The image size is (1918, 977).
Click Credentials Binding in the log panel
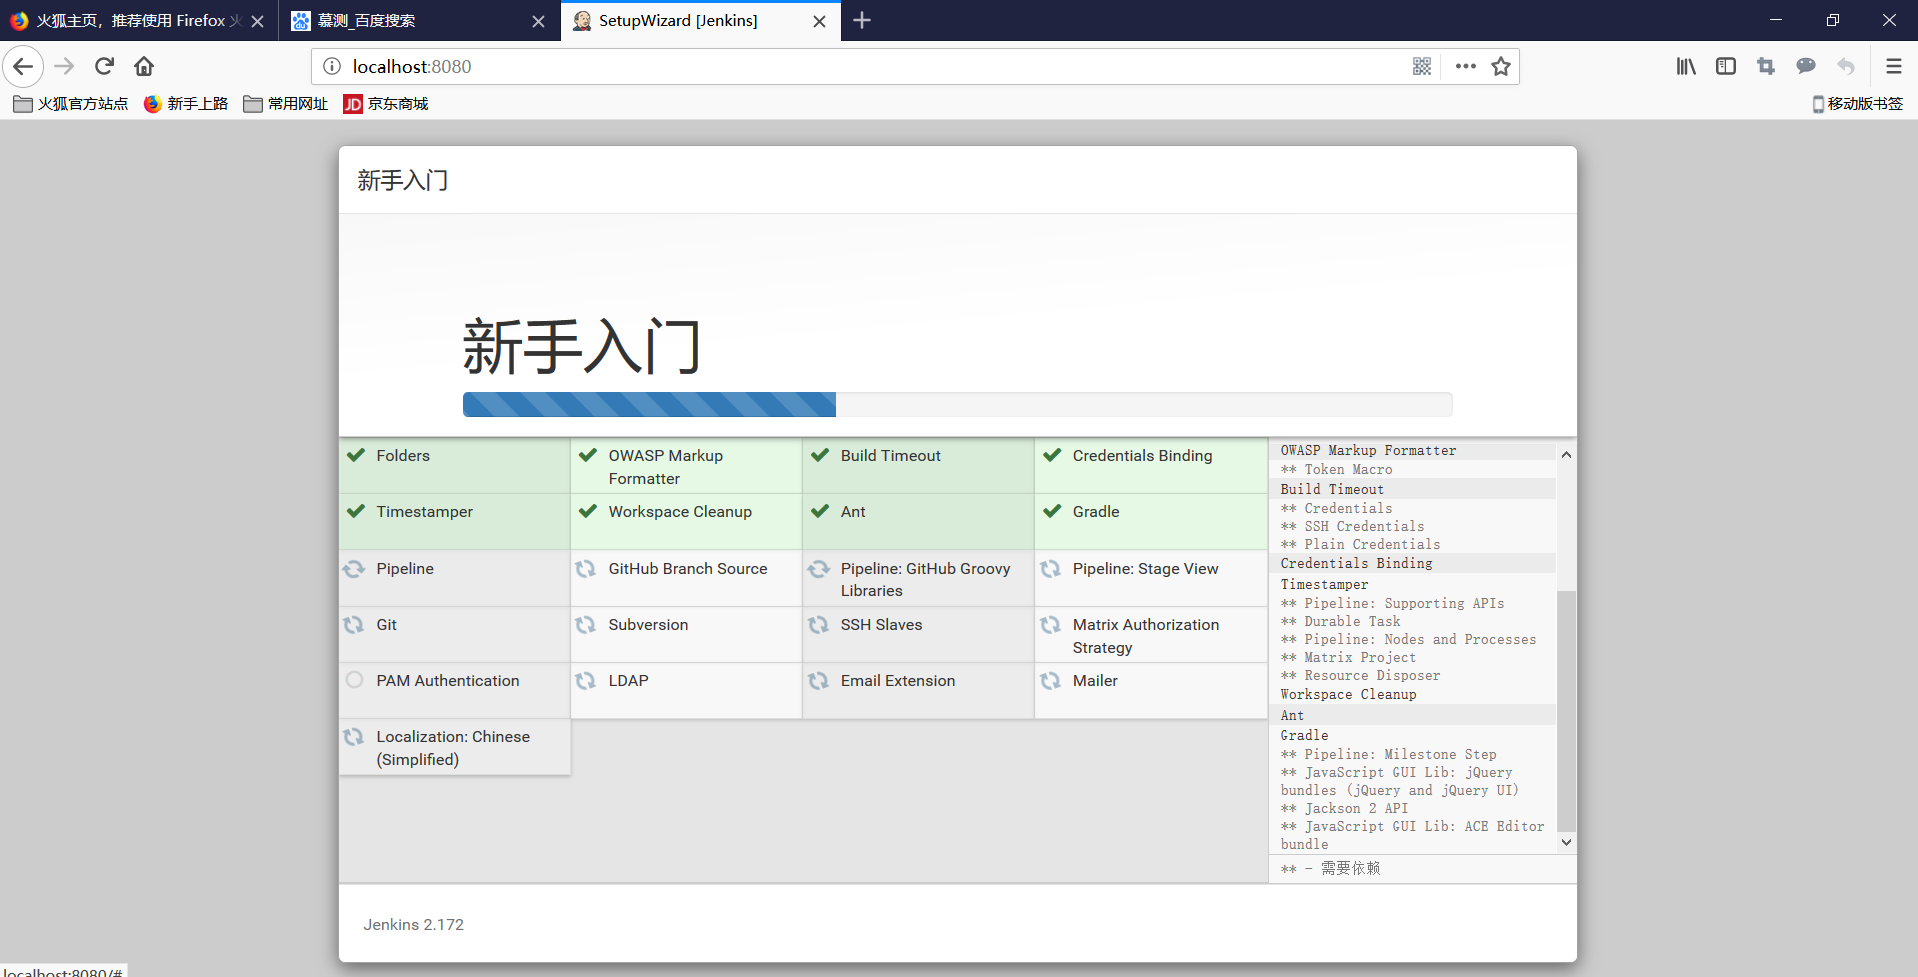[x=1356, y=564]
